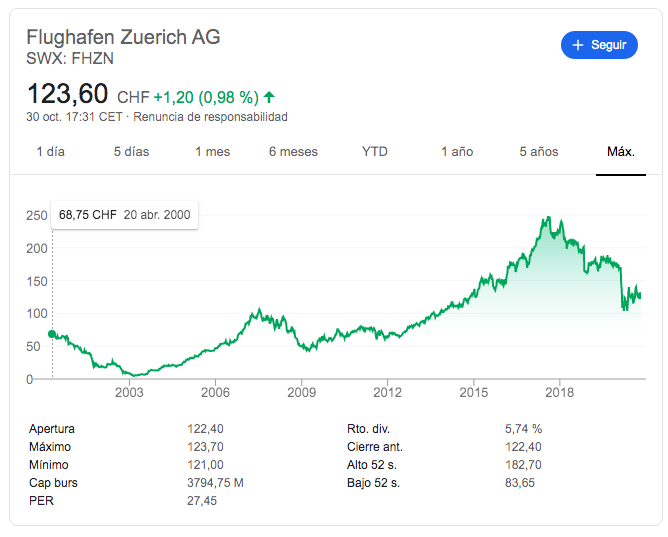Image resolution: width=668 pixels, height=537 pixels.
Task: Open Renuncia de responsabilidad link
Action: [210, 117]
